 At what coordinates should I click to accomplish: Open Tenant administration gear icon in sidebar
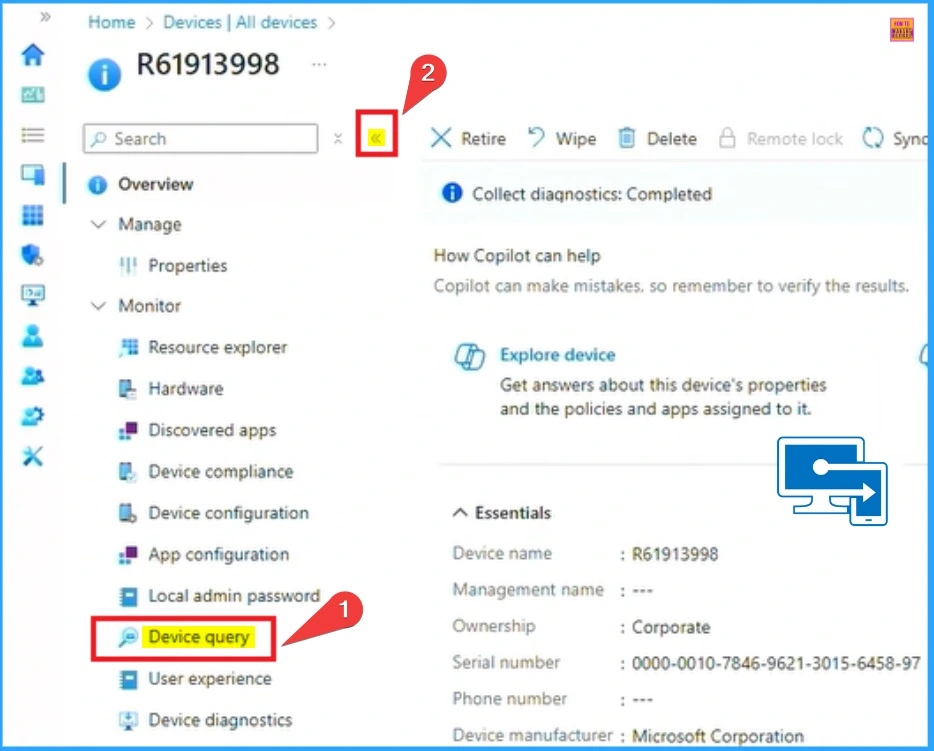[33, 416]
